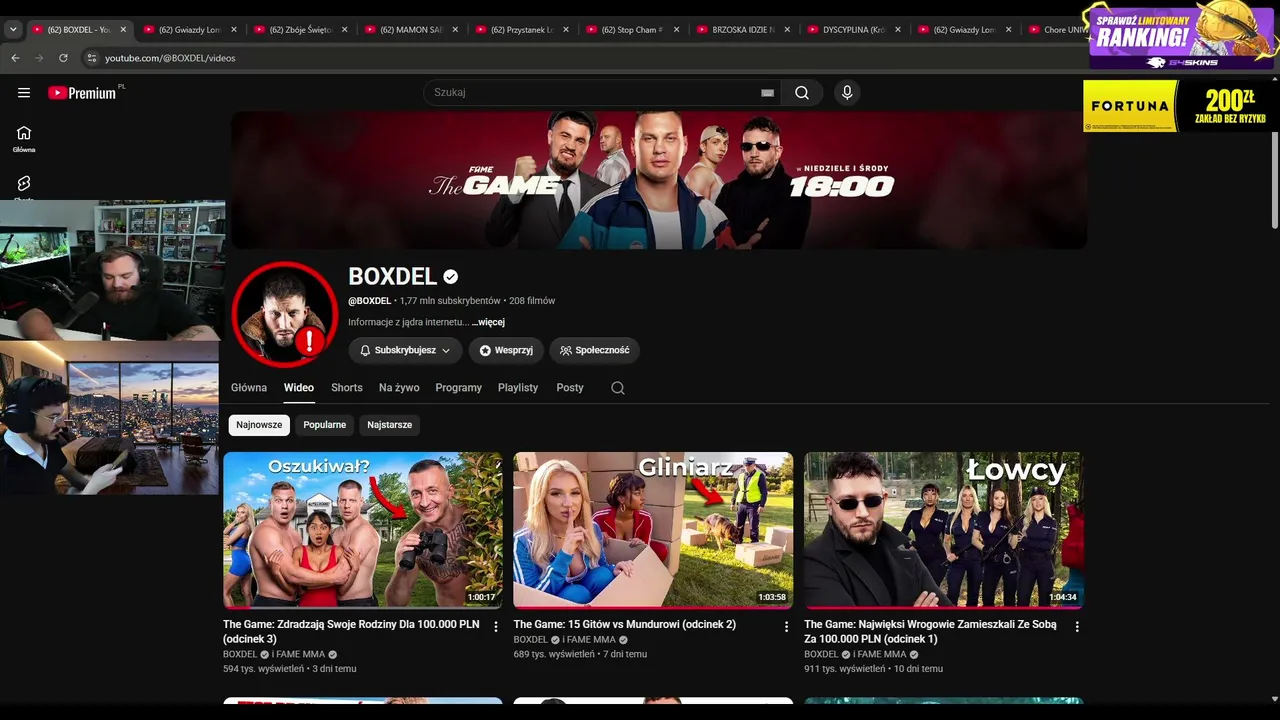Click the Wesprzyj button

coord(506,351)
